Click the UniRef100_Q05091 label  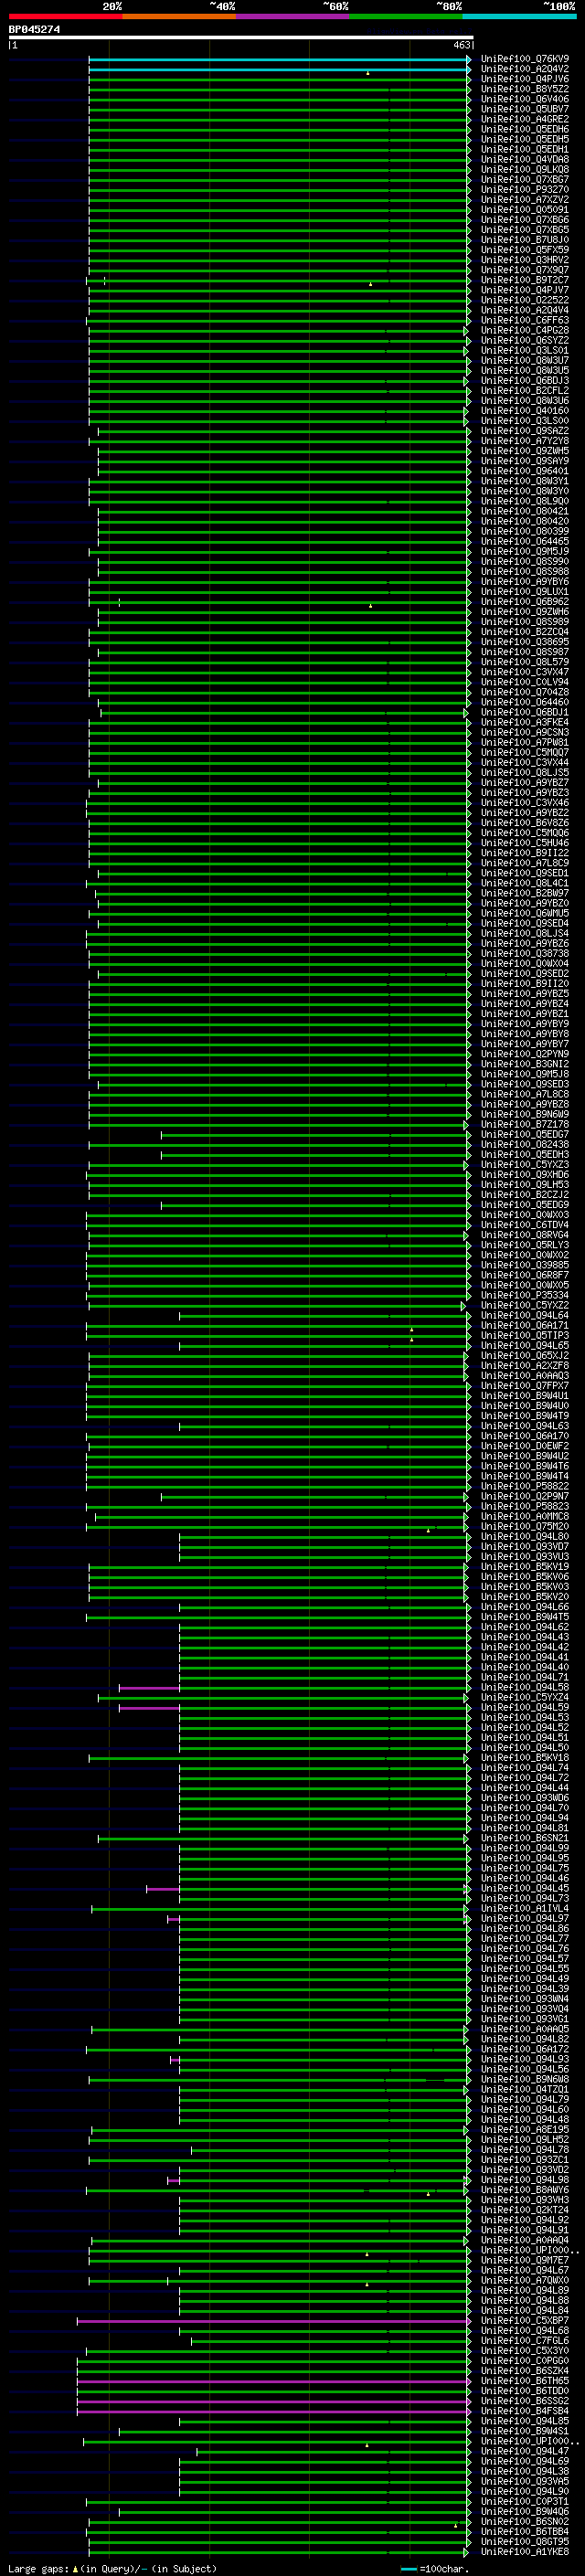click(x=525, y=209)
